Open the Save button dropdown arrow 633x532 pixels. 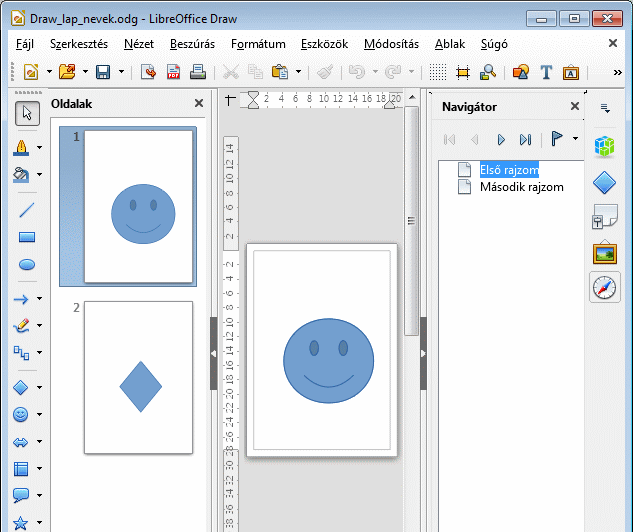tap(121, 72)
